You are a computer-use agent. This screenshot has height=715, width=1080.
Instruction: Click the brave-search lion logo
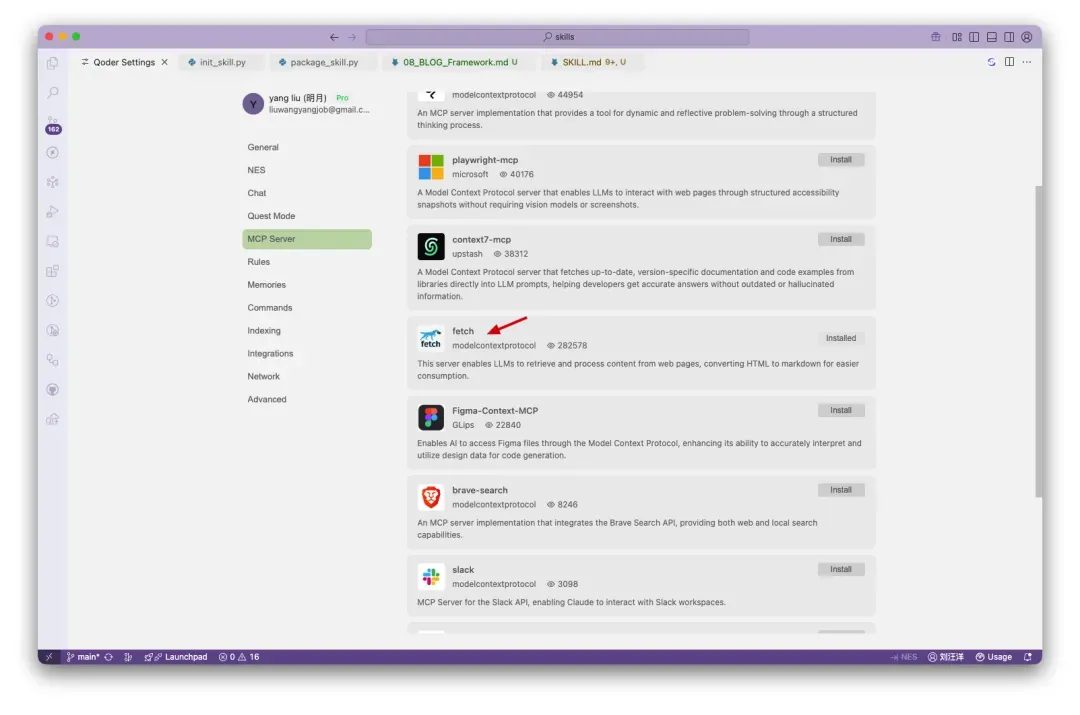(430, 497)
